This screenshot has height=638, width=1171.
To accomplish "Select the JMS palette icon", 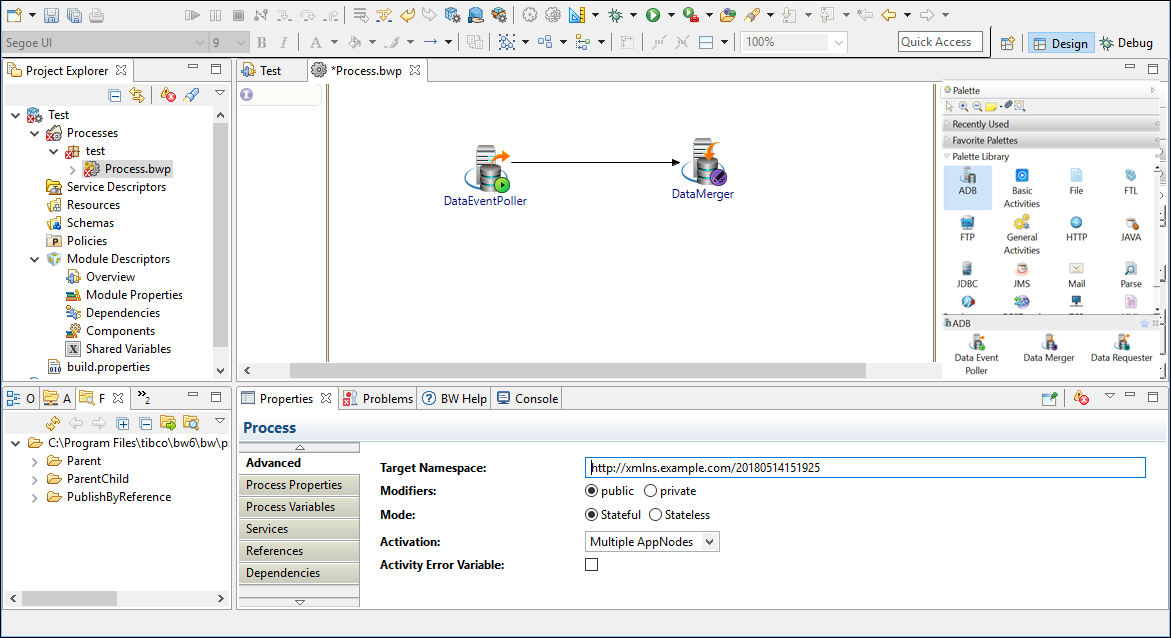I will click(1021, 275).
